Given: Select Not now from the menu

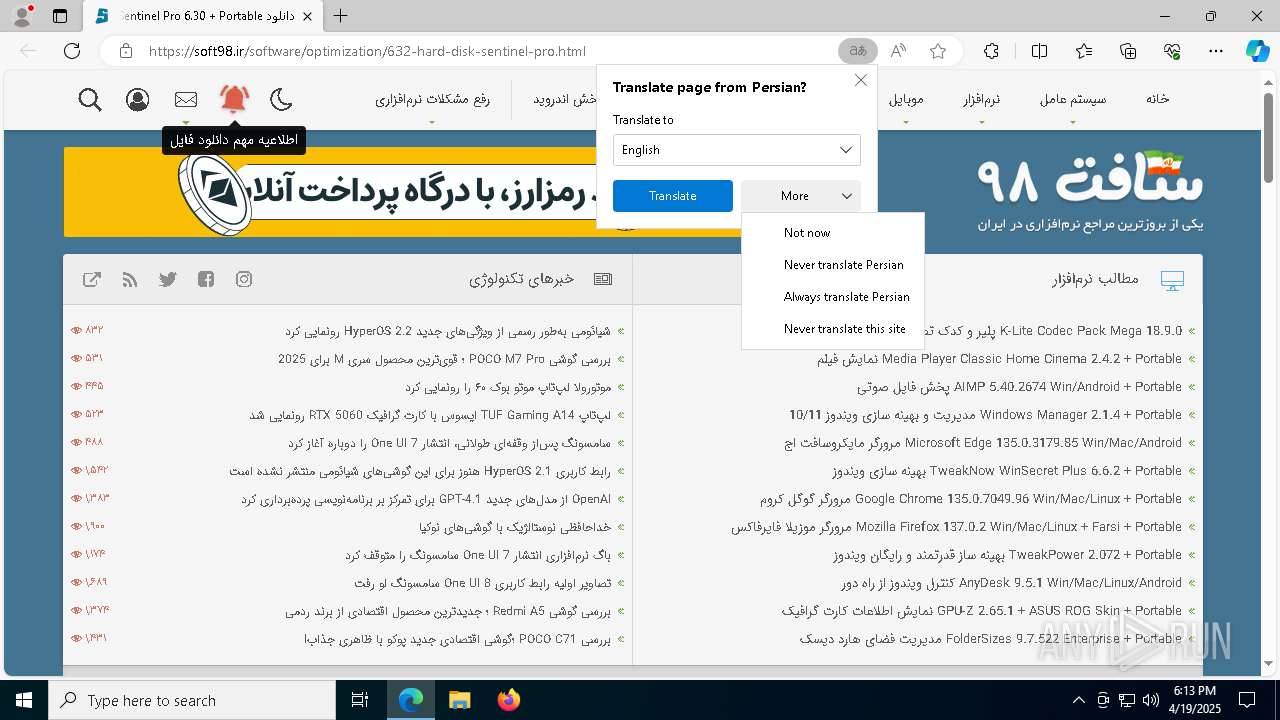Looking at the screenshot, I should [x=807, y=233].
